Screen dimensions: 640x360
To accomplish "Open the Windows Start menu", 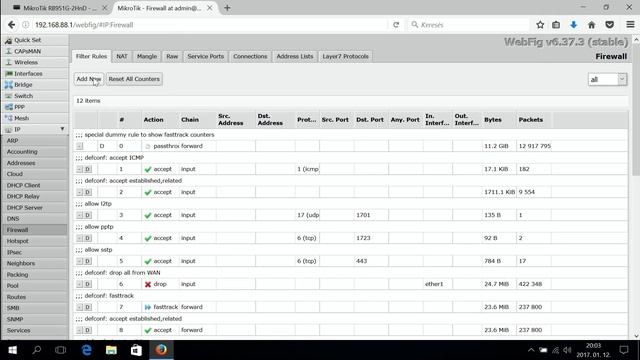I will (x=12, y=350).
